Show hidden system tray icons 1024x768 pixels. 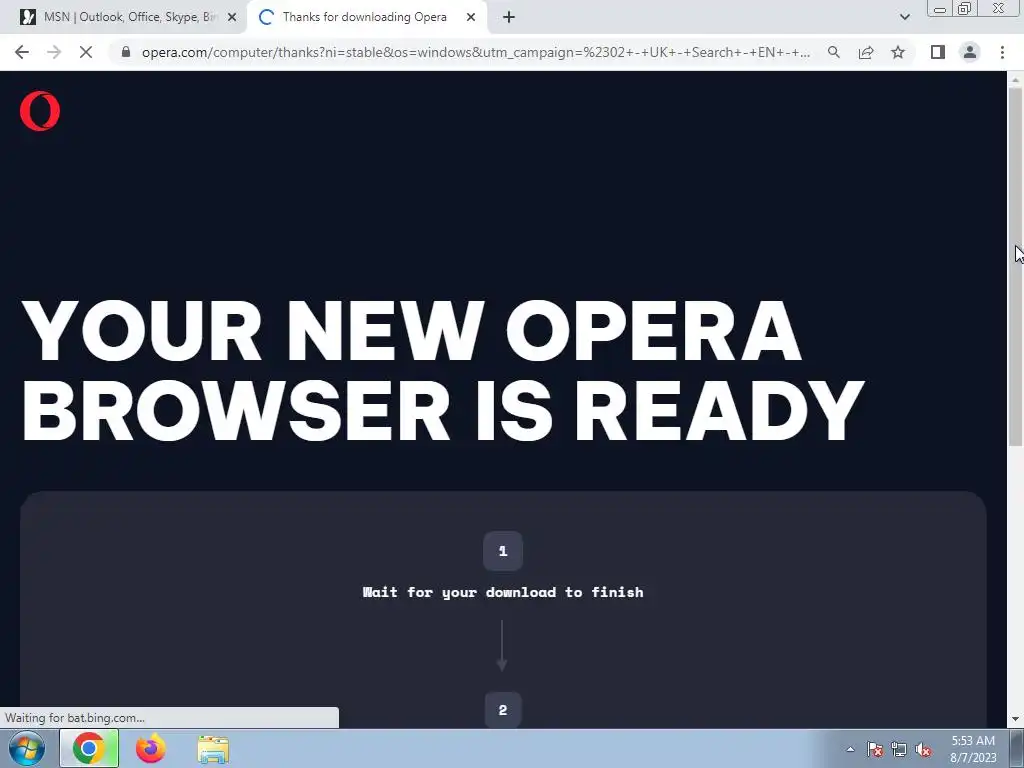coord(850,749)
